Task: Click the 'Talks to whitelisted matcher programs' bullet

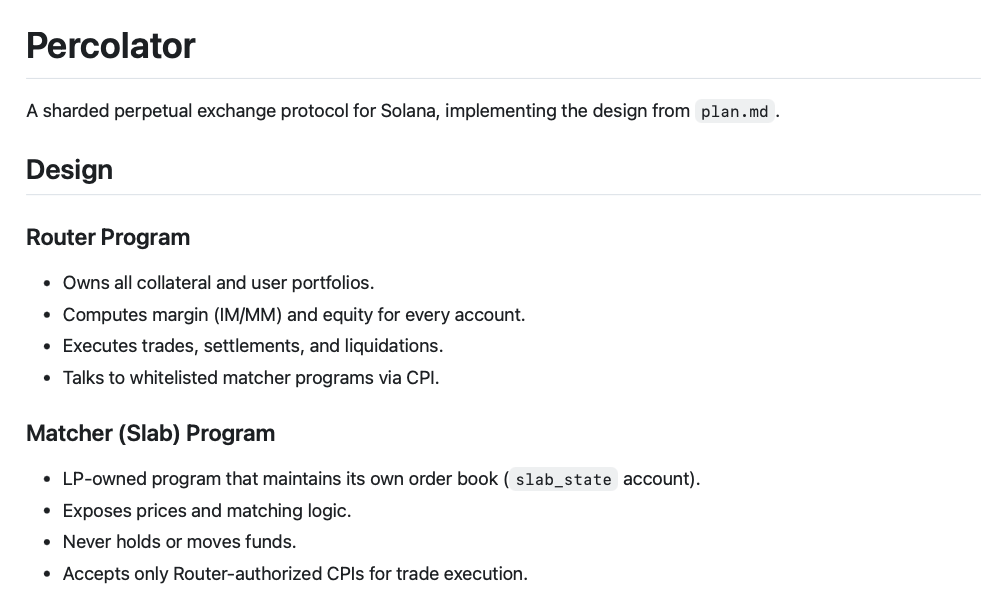Action: point(250,378)
